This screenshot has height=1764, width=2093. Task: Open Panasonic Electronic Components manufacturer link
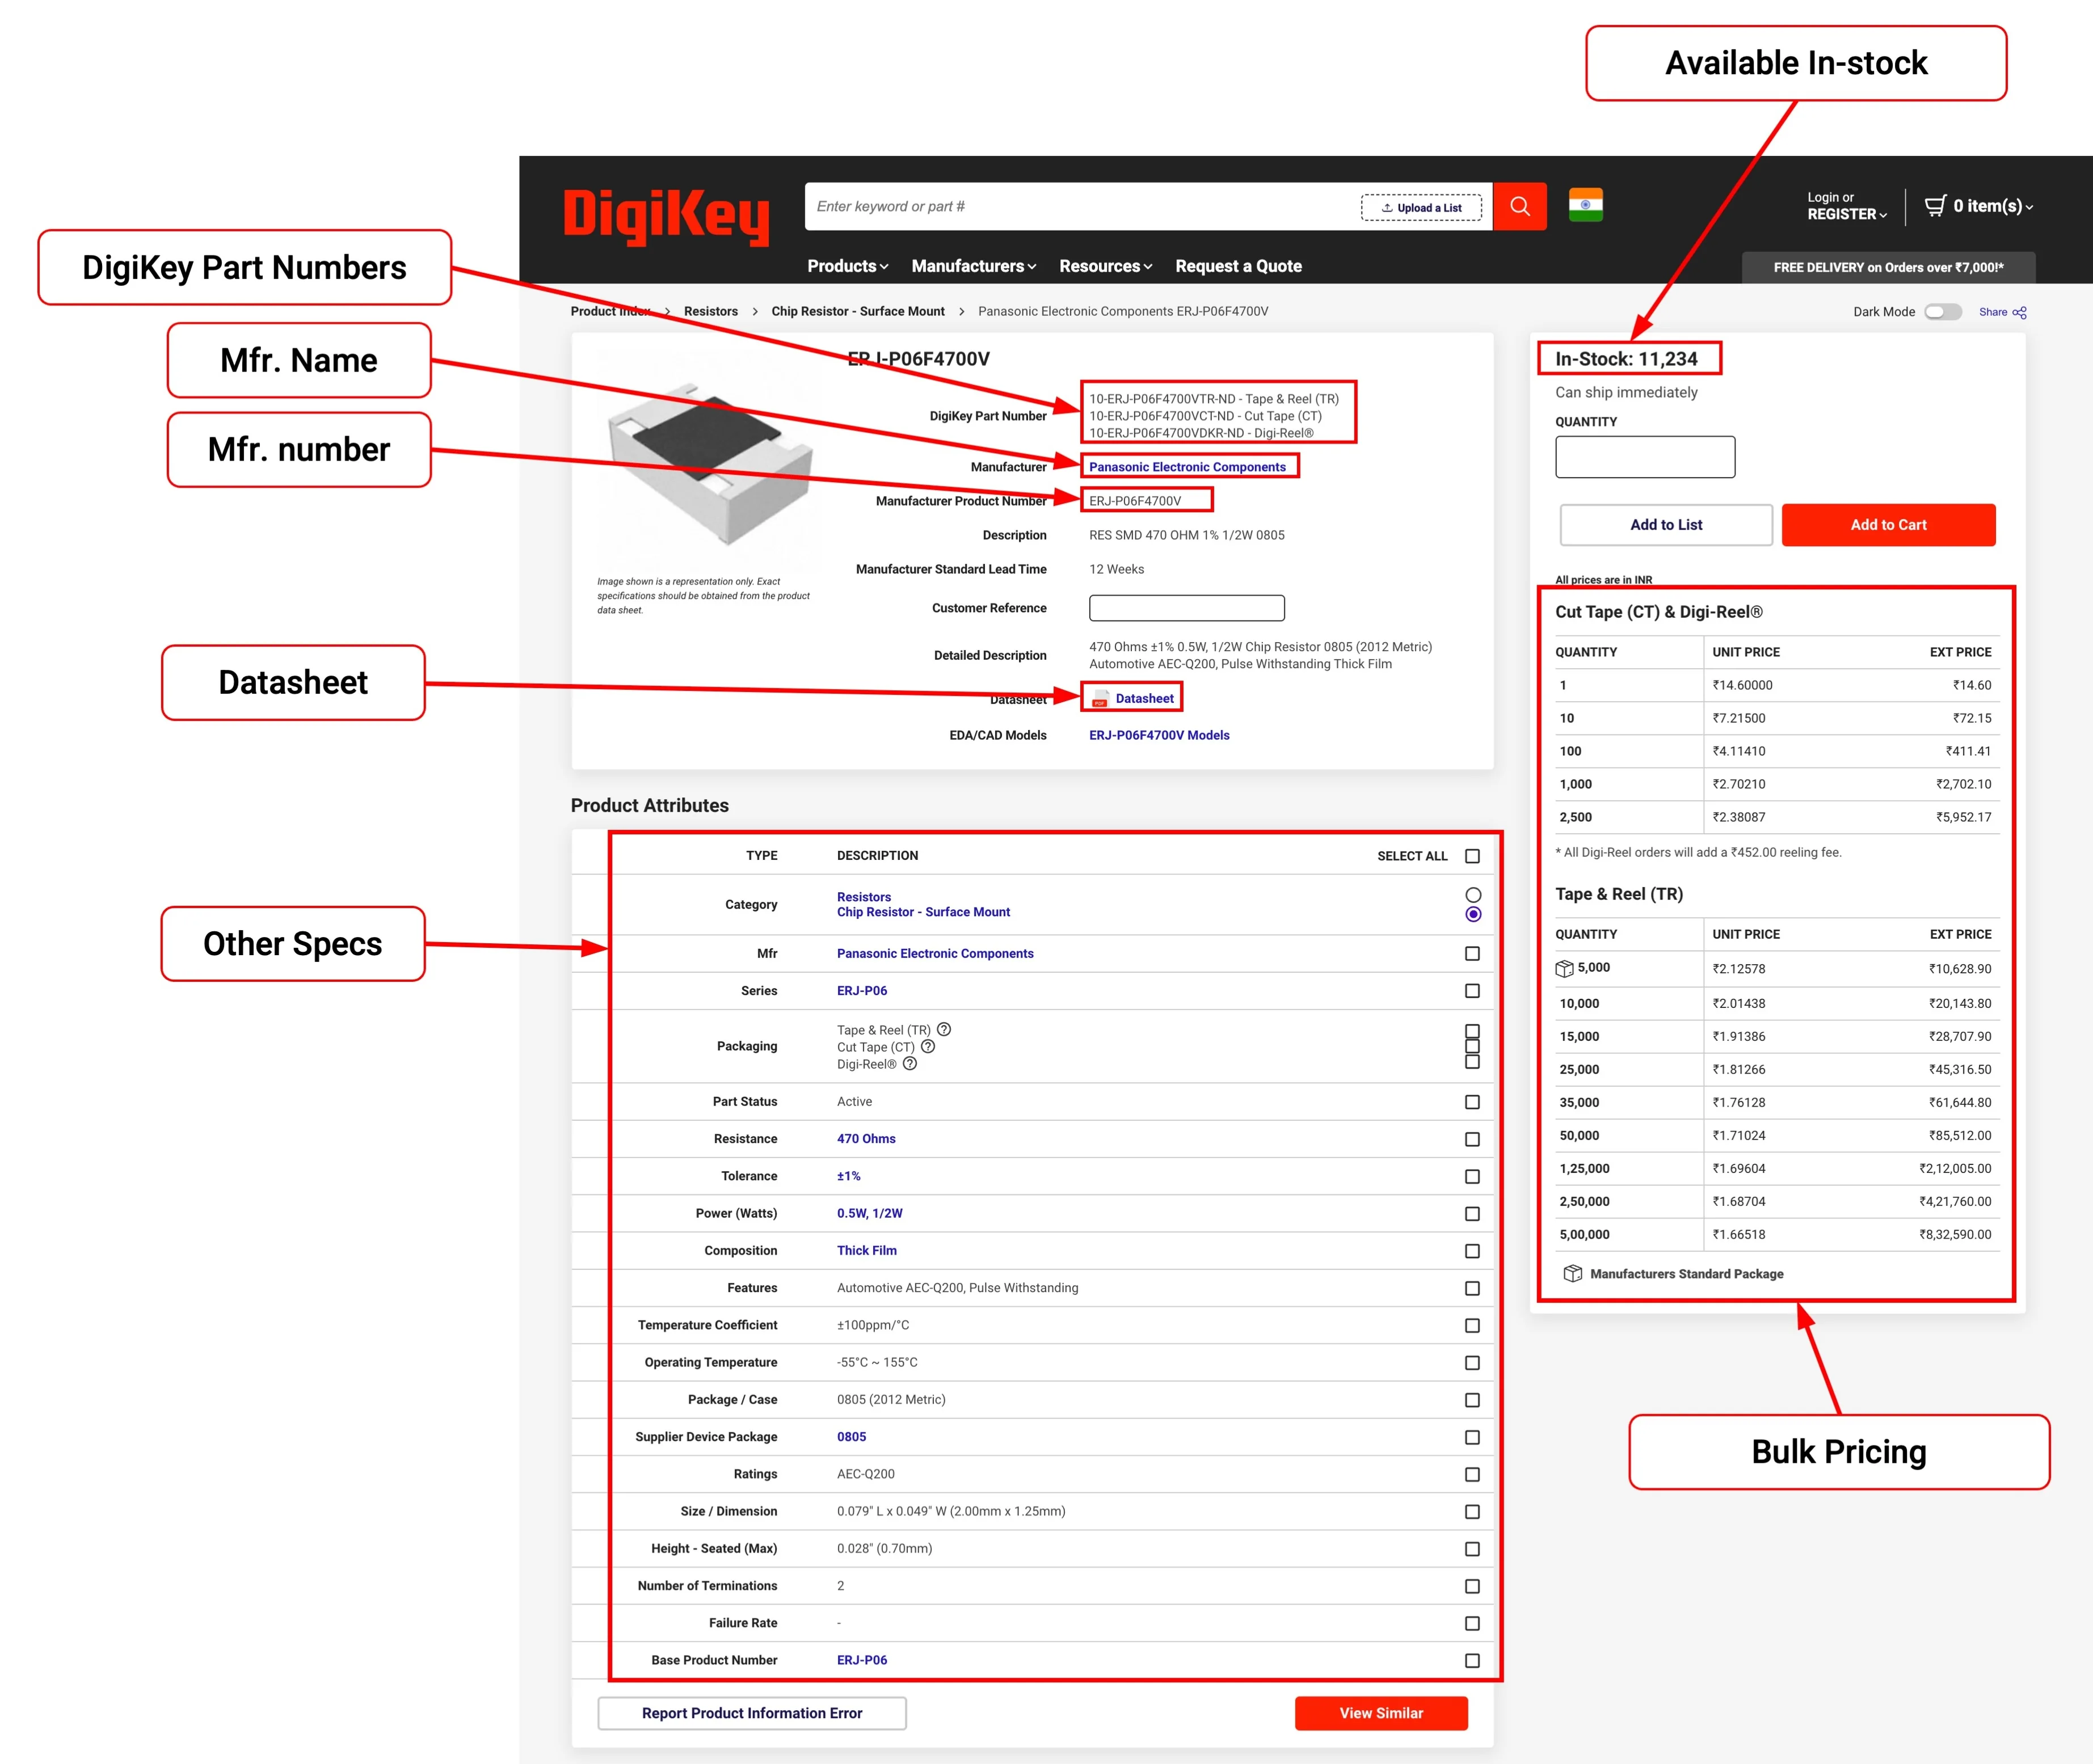coord(1187,467)
